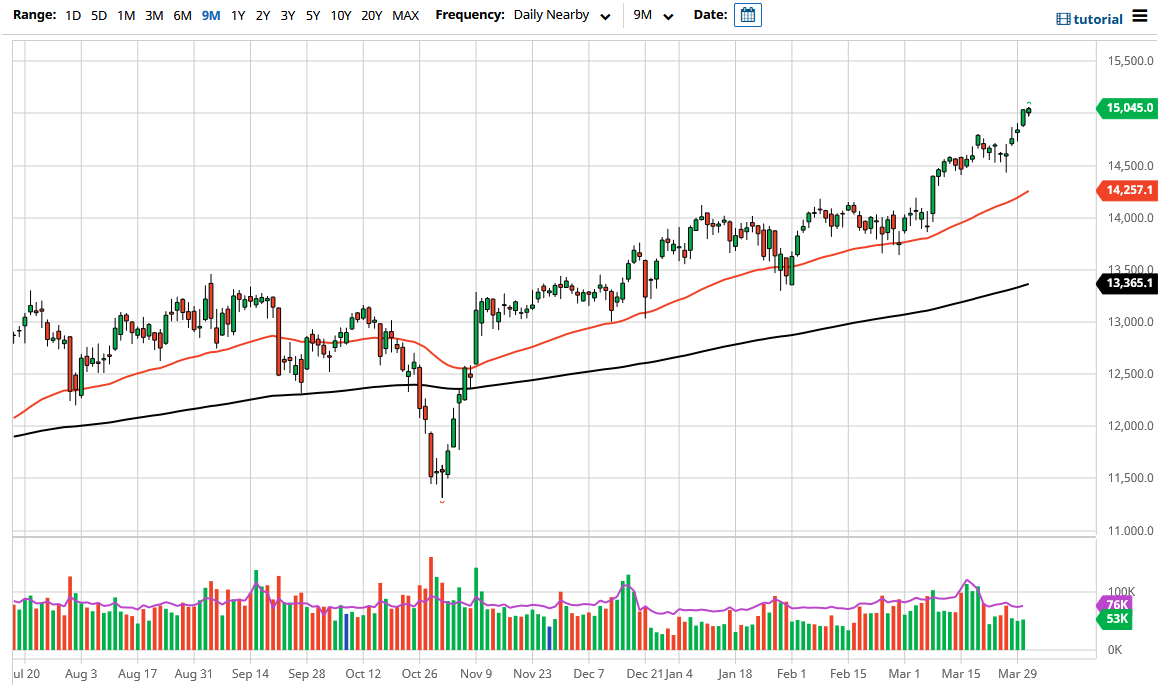This screenshot has width=1162, height=688.
Task: Select the 3M range tab
Action: point(154,15)
